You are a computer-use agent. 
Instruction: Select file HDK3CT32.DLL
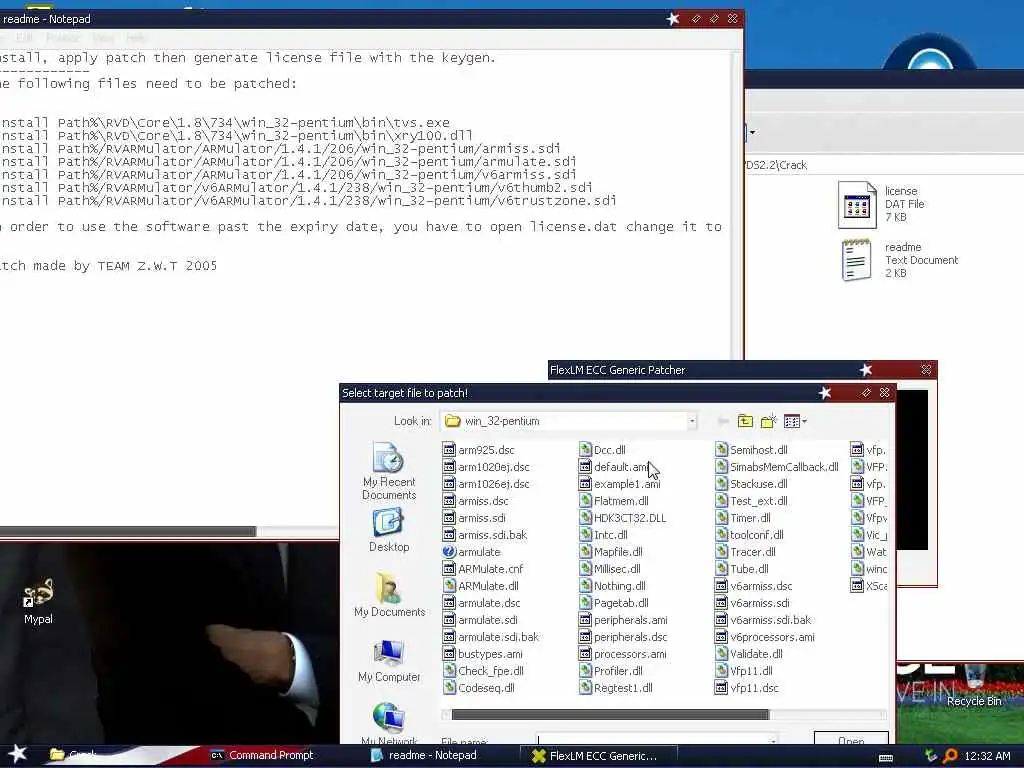pyautogui.click(x=622, y=518)
